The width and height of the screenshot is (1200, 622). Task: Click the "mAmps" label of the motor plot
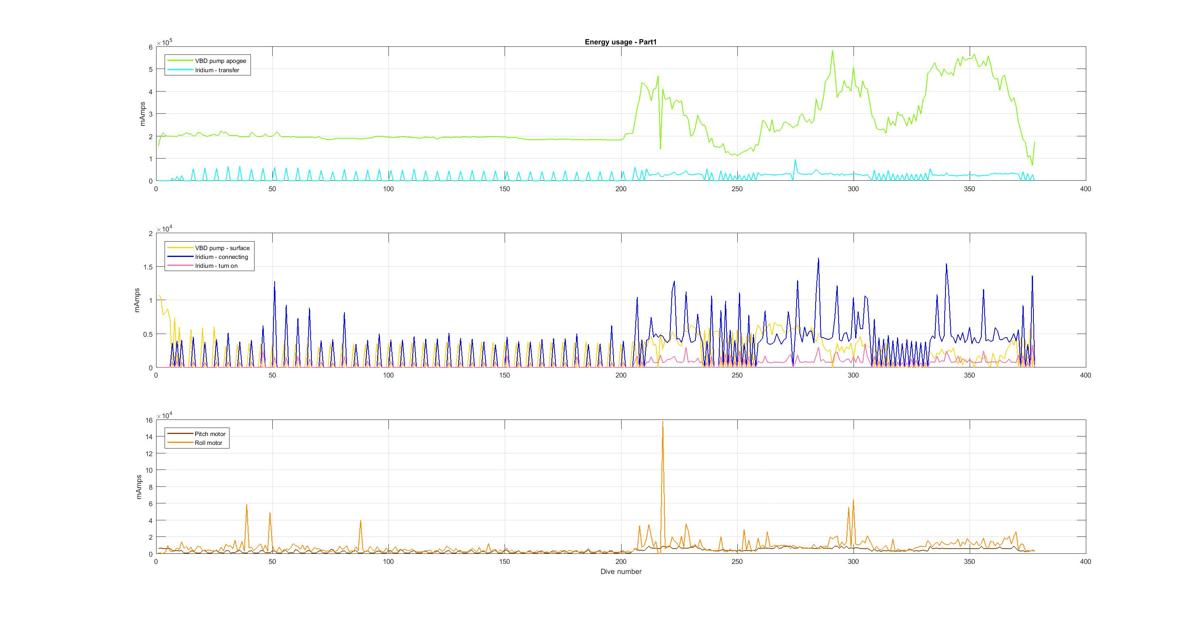coord(141,487)
